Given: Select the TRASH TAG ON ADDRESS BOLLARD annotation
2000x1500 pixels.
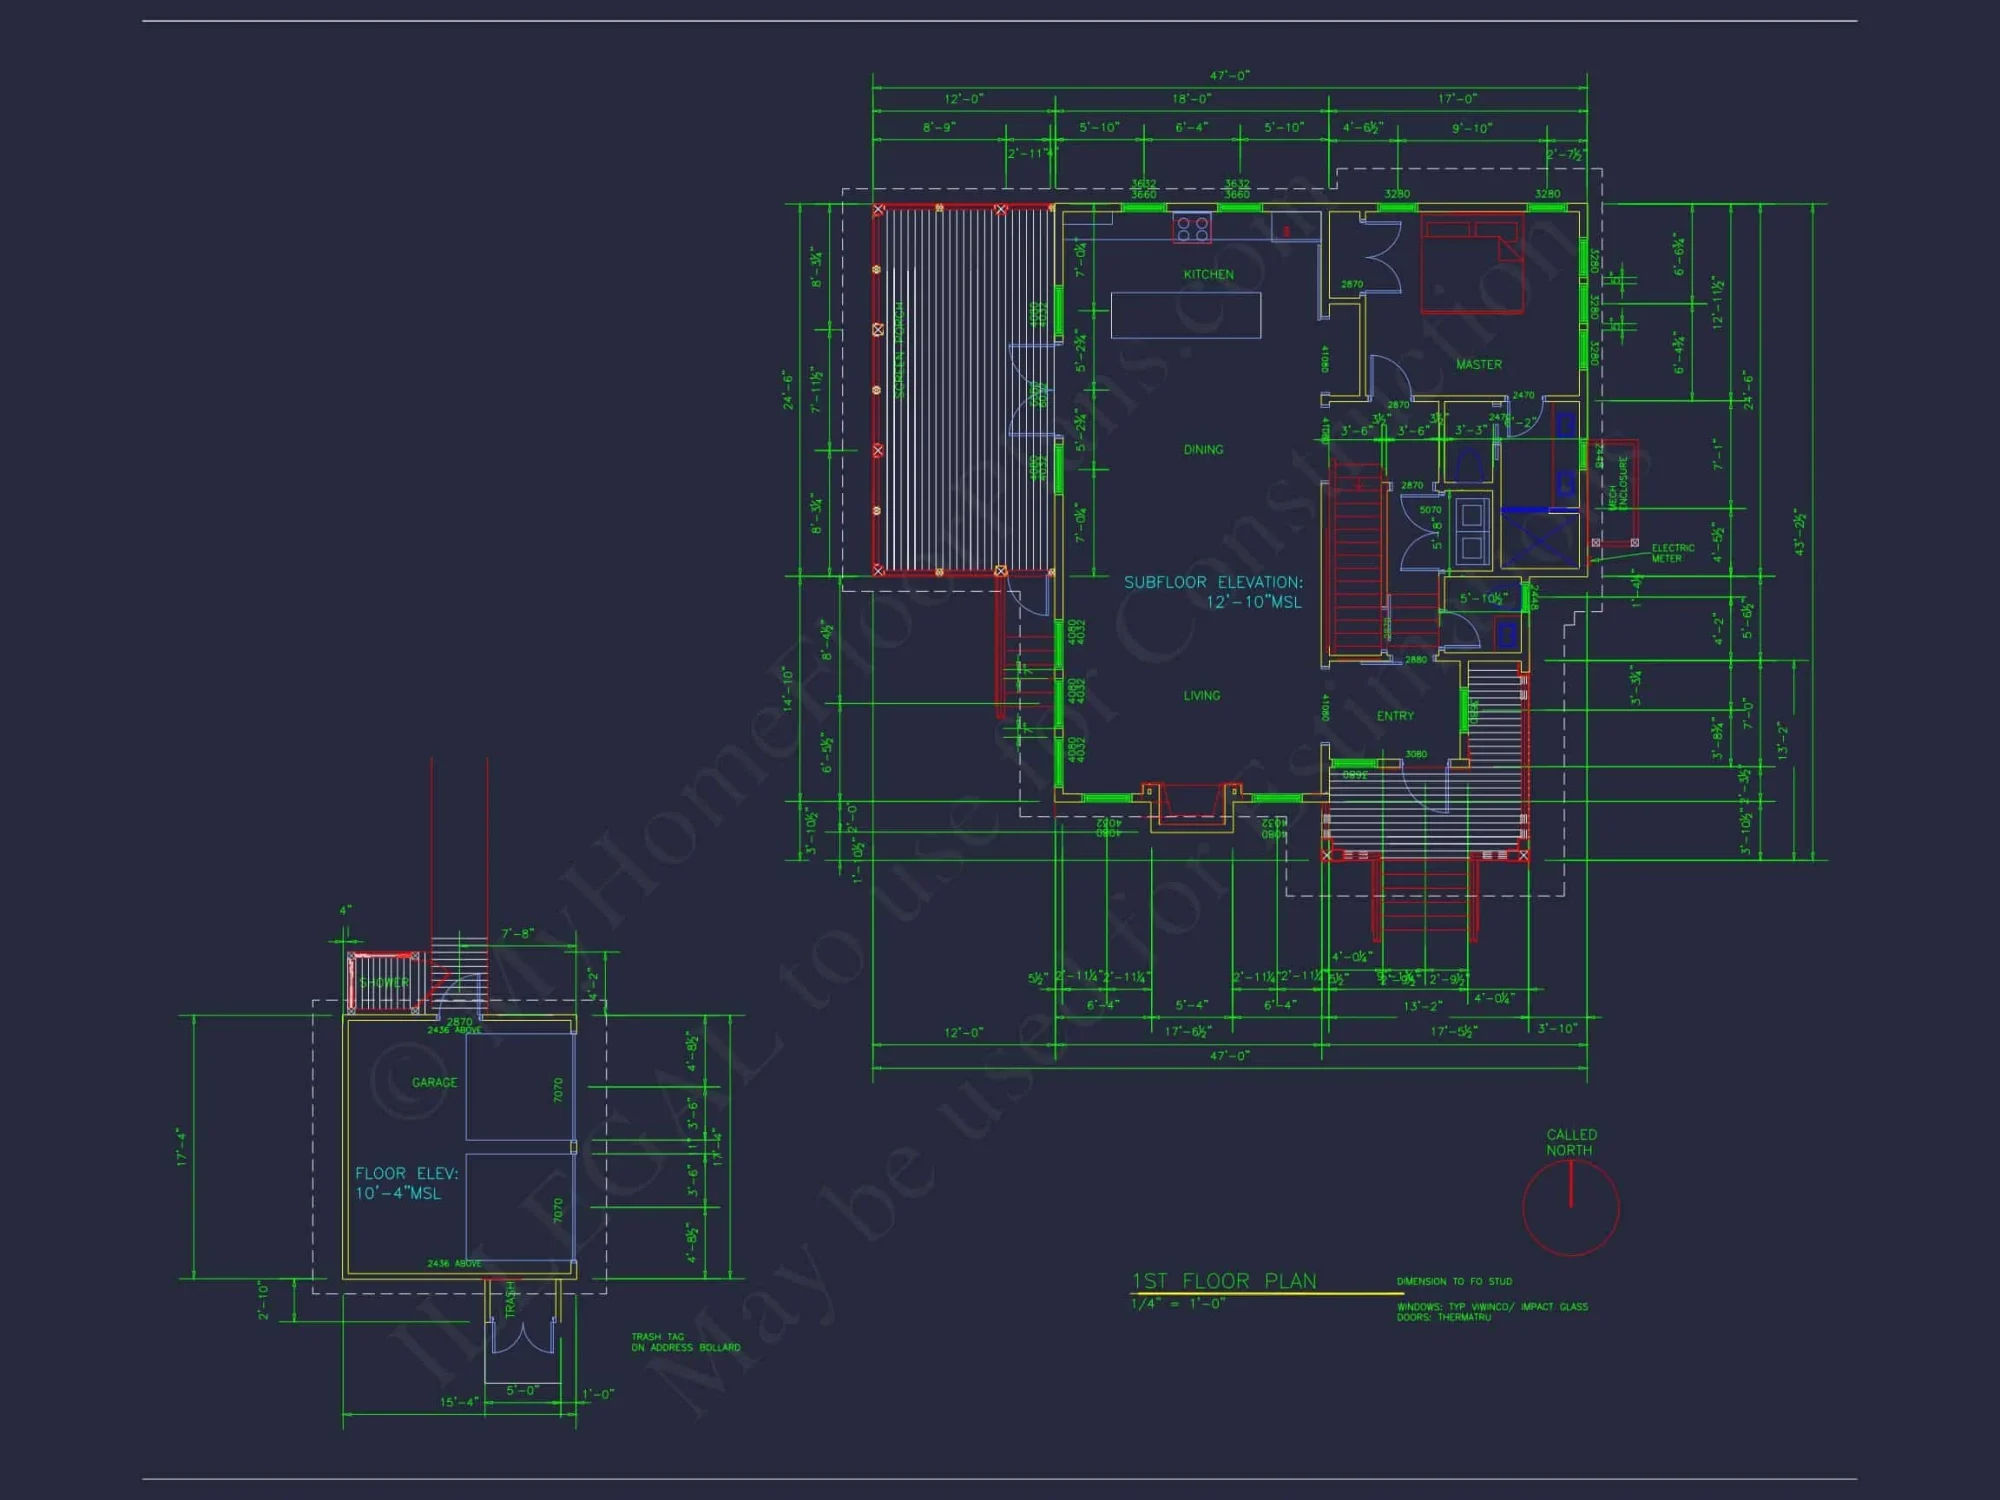Looking at the screenshot, I should pos(685,1340).
